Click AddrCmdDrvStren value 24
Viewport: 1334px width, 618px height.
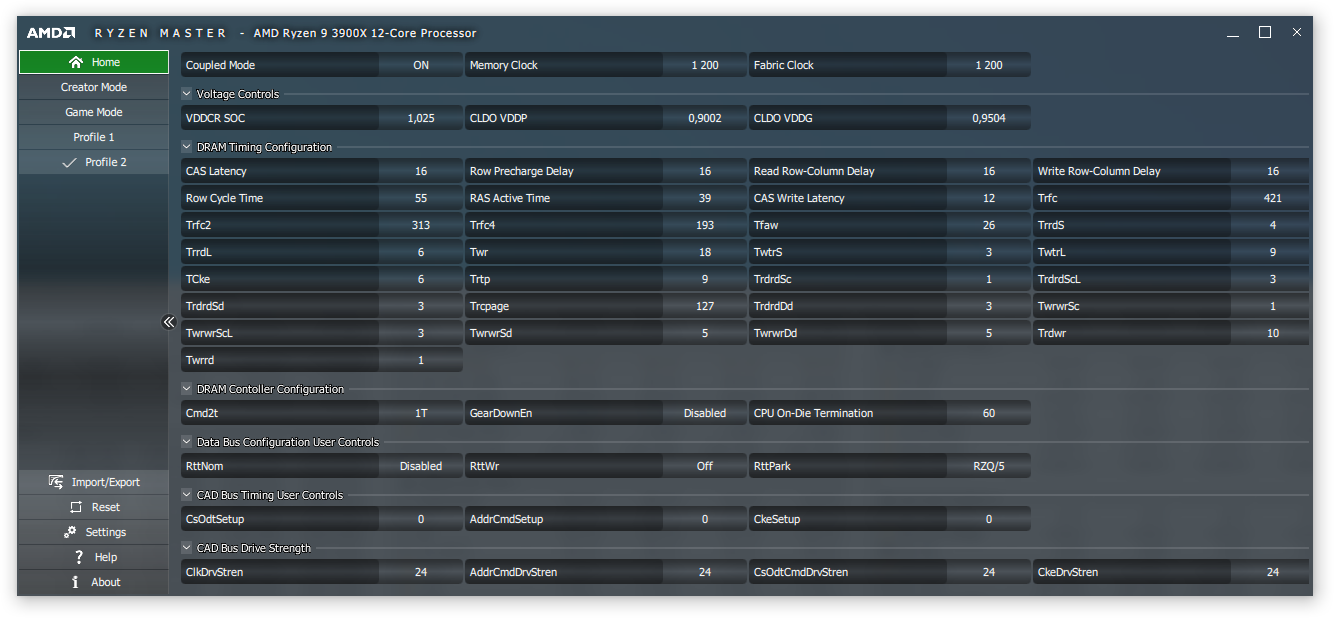coord(705,572)
